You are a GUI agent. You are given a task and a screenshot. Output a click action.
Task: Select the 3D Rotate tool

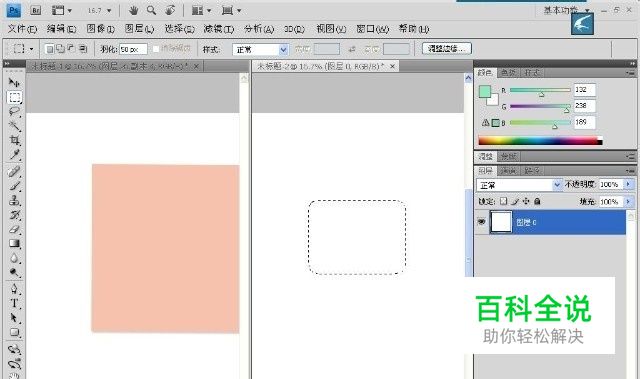click(x=14, y=349)
